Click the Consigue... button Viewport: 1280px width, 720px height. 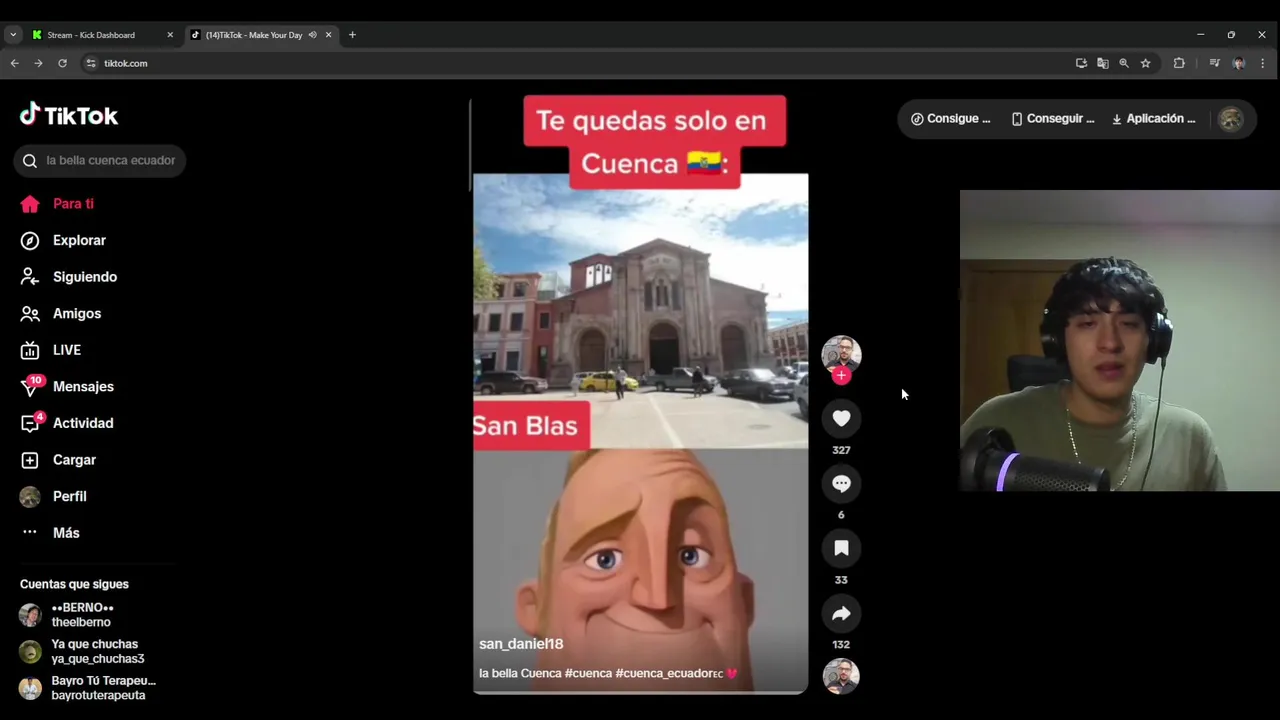point(950,119)
